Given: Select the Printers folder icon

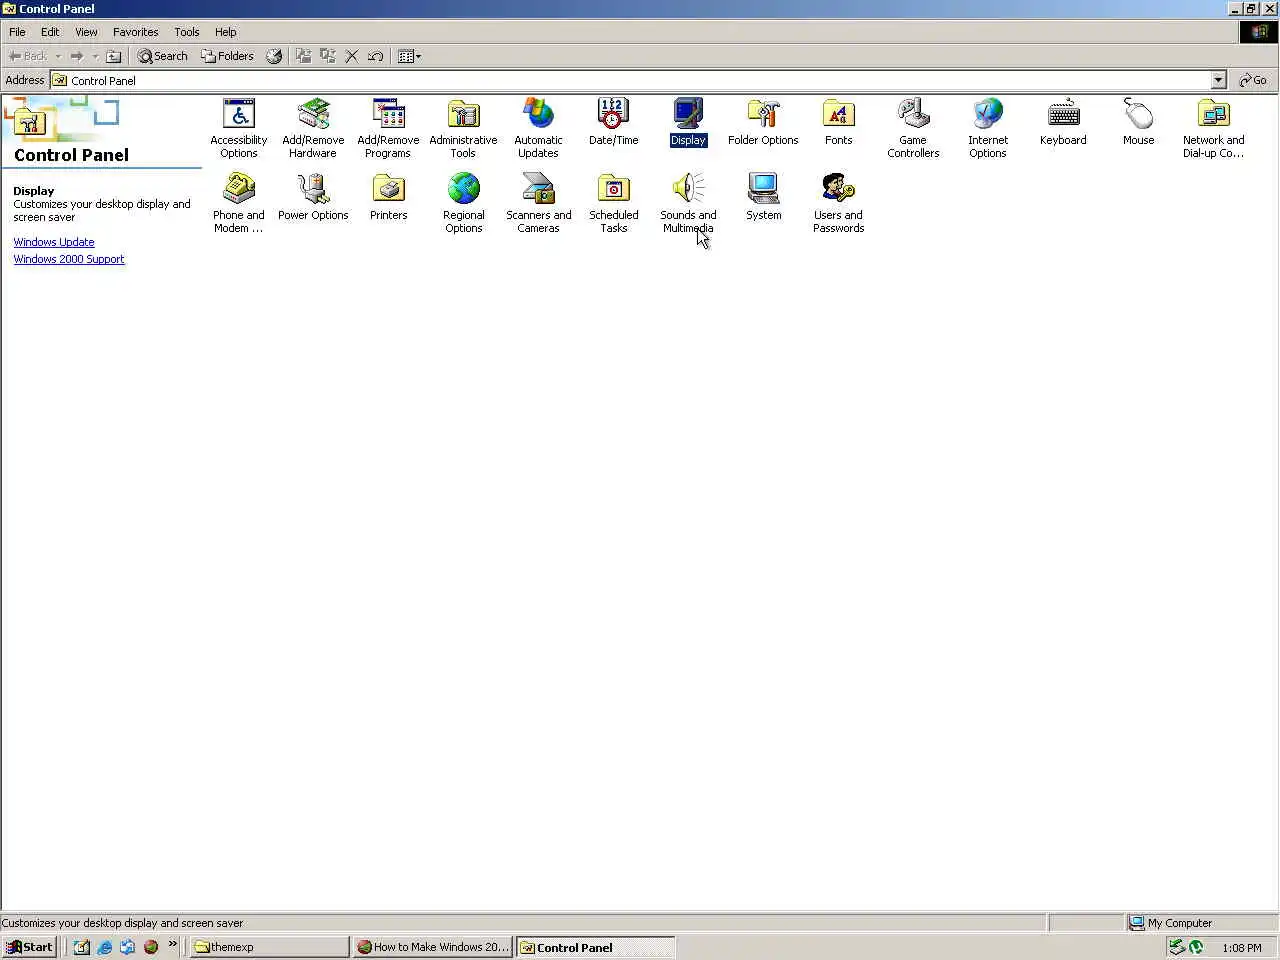Looking at the screenshot, I should pyautogui.click(x=388, y=197).
